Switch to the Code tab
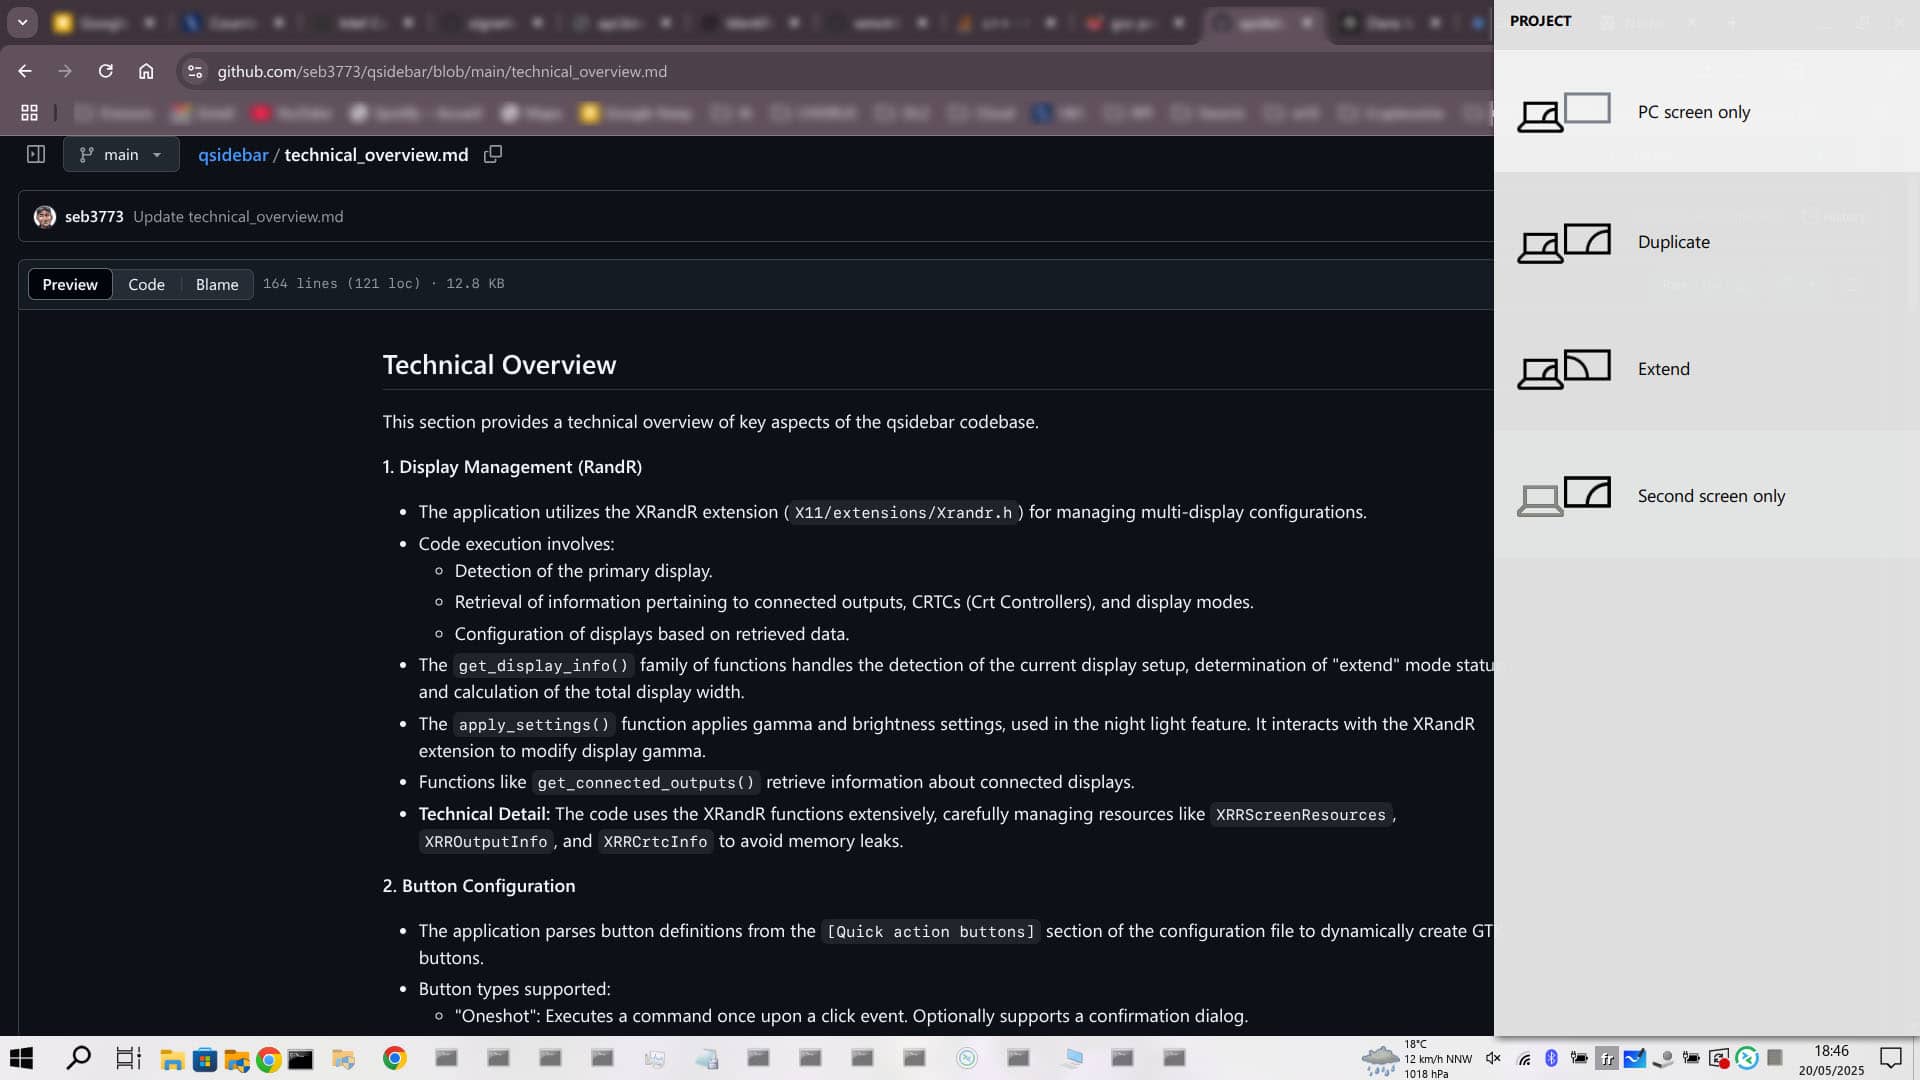The height and width of the screenshot is (1080, 1920). coord(146,284)
